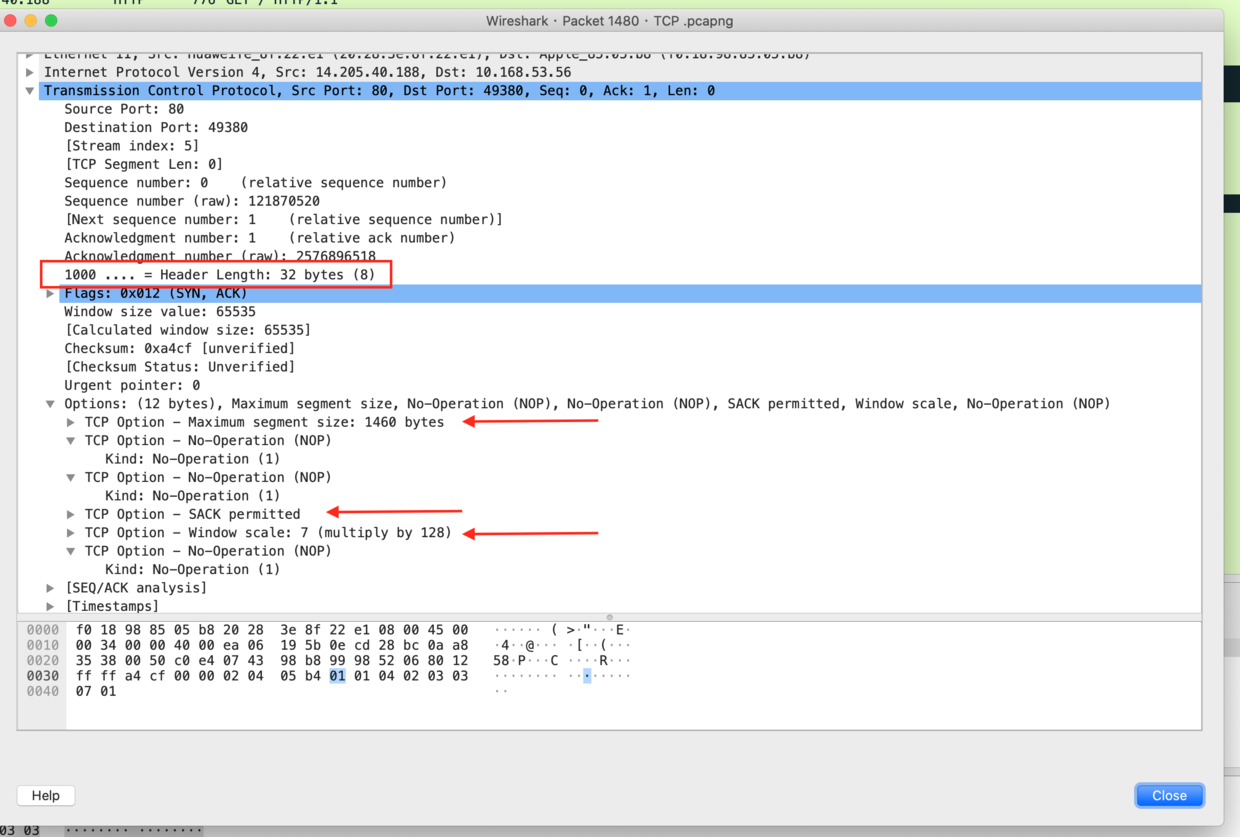Click hex bytes 07 01 in row 0040
1240x837 pixels.
(96, 691)
